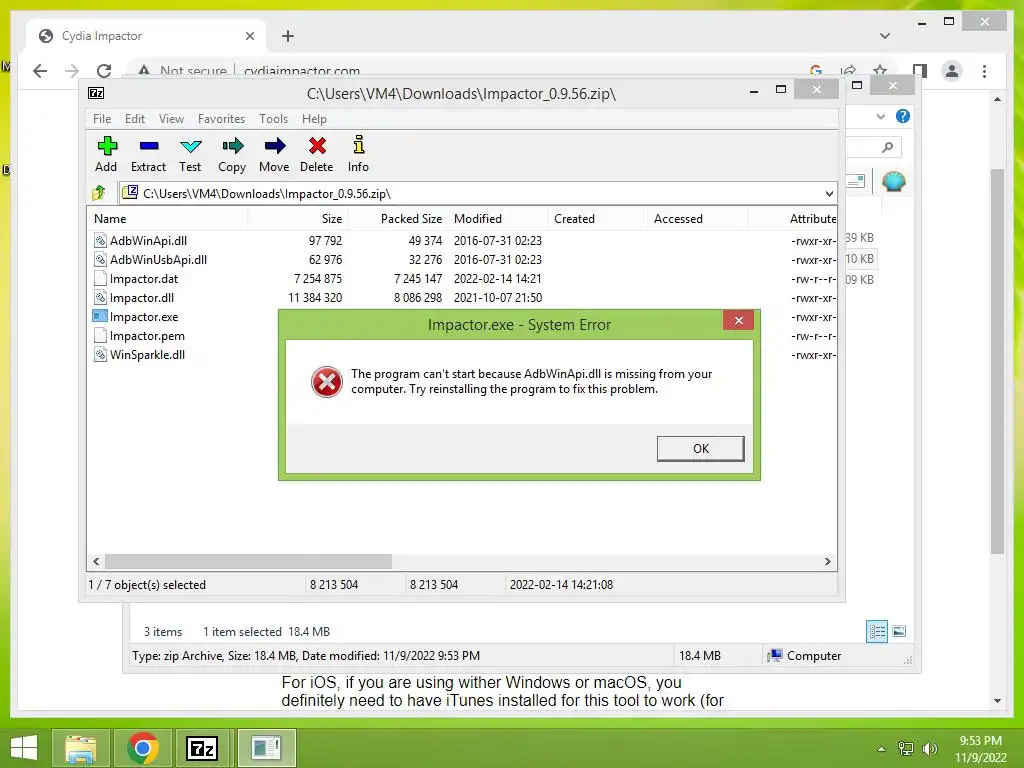The width and height of the screenshot is (1024, 768).
Task: Open the Windows Start button
Action: tap(24, 748)
